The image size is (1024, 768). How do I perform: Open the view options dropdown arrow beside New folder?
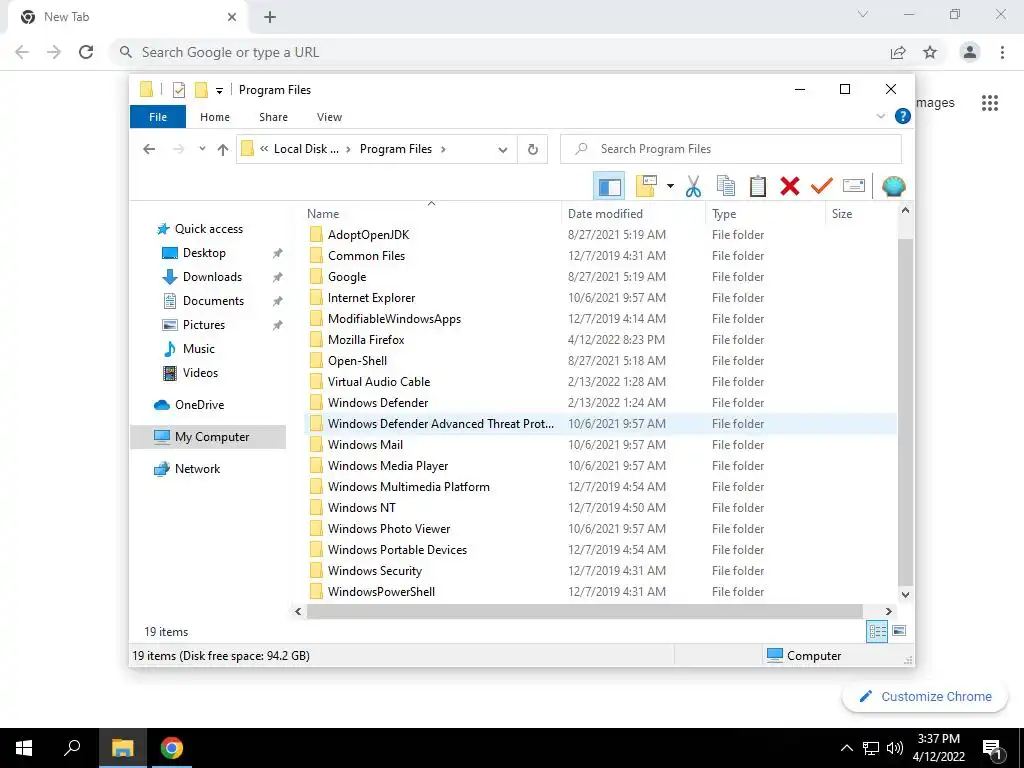click(x=670, y=186)
